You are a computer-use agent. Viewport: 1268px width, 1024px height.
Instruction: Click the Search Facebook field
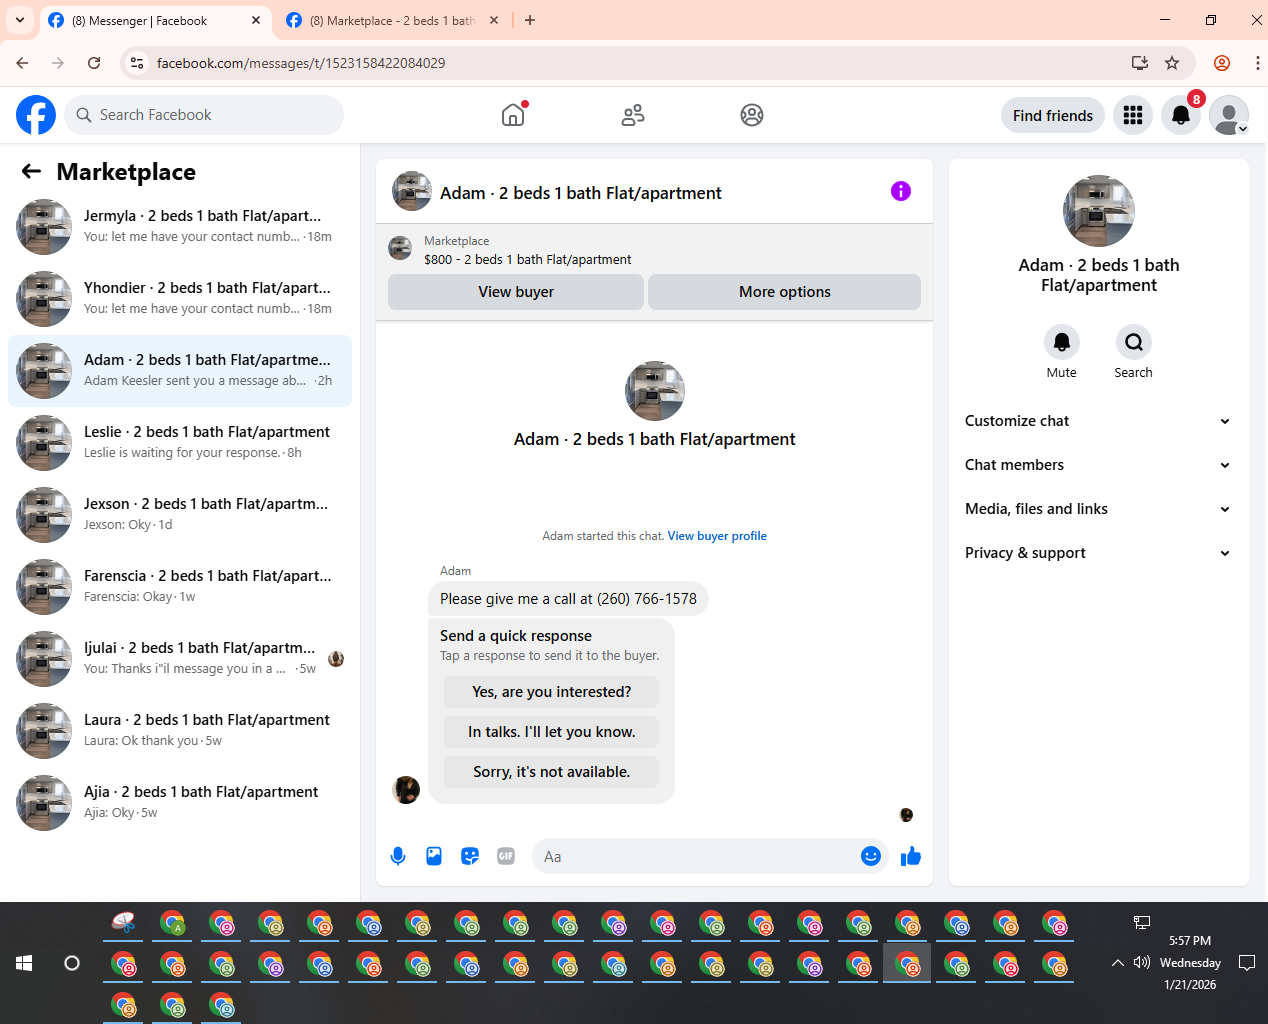coord(204,115)
